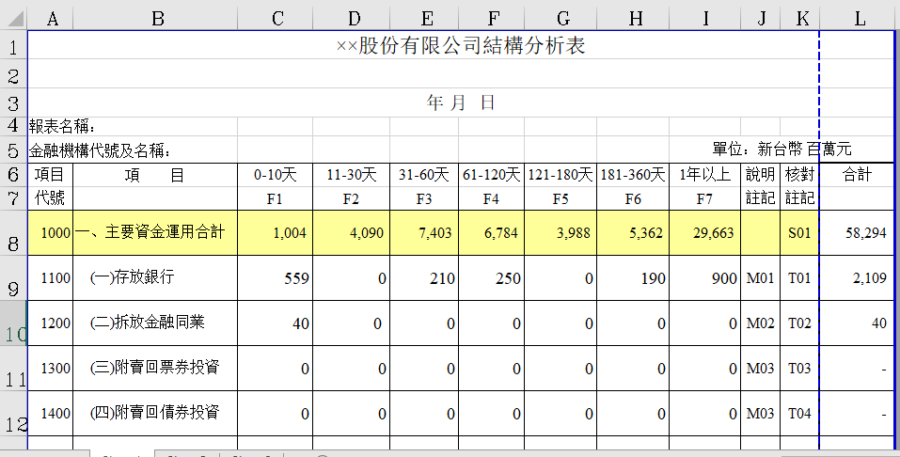Select the 31-60天 header cell
The image size is (900, 457).
(424, 175)
